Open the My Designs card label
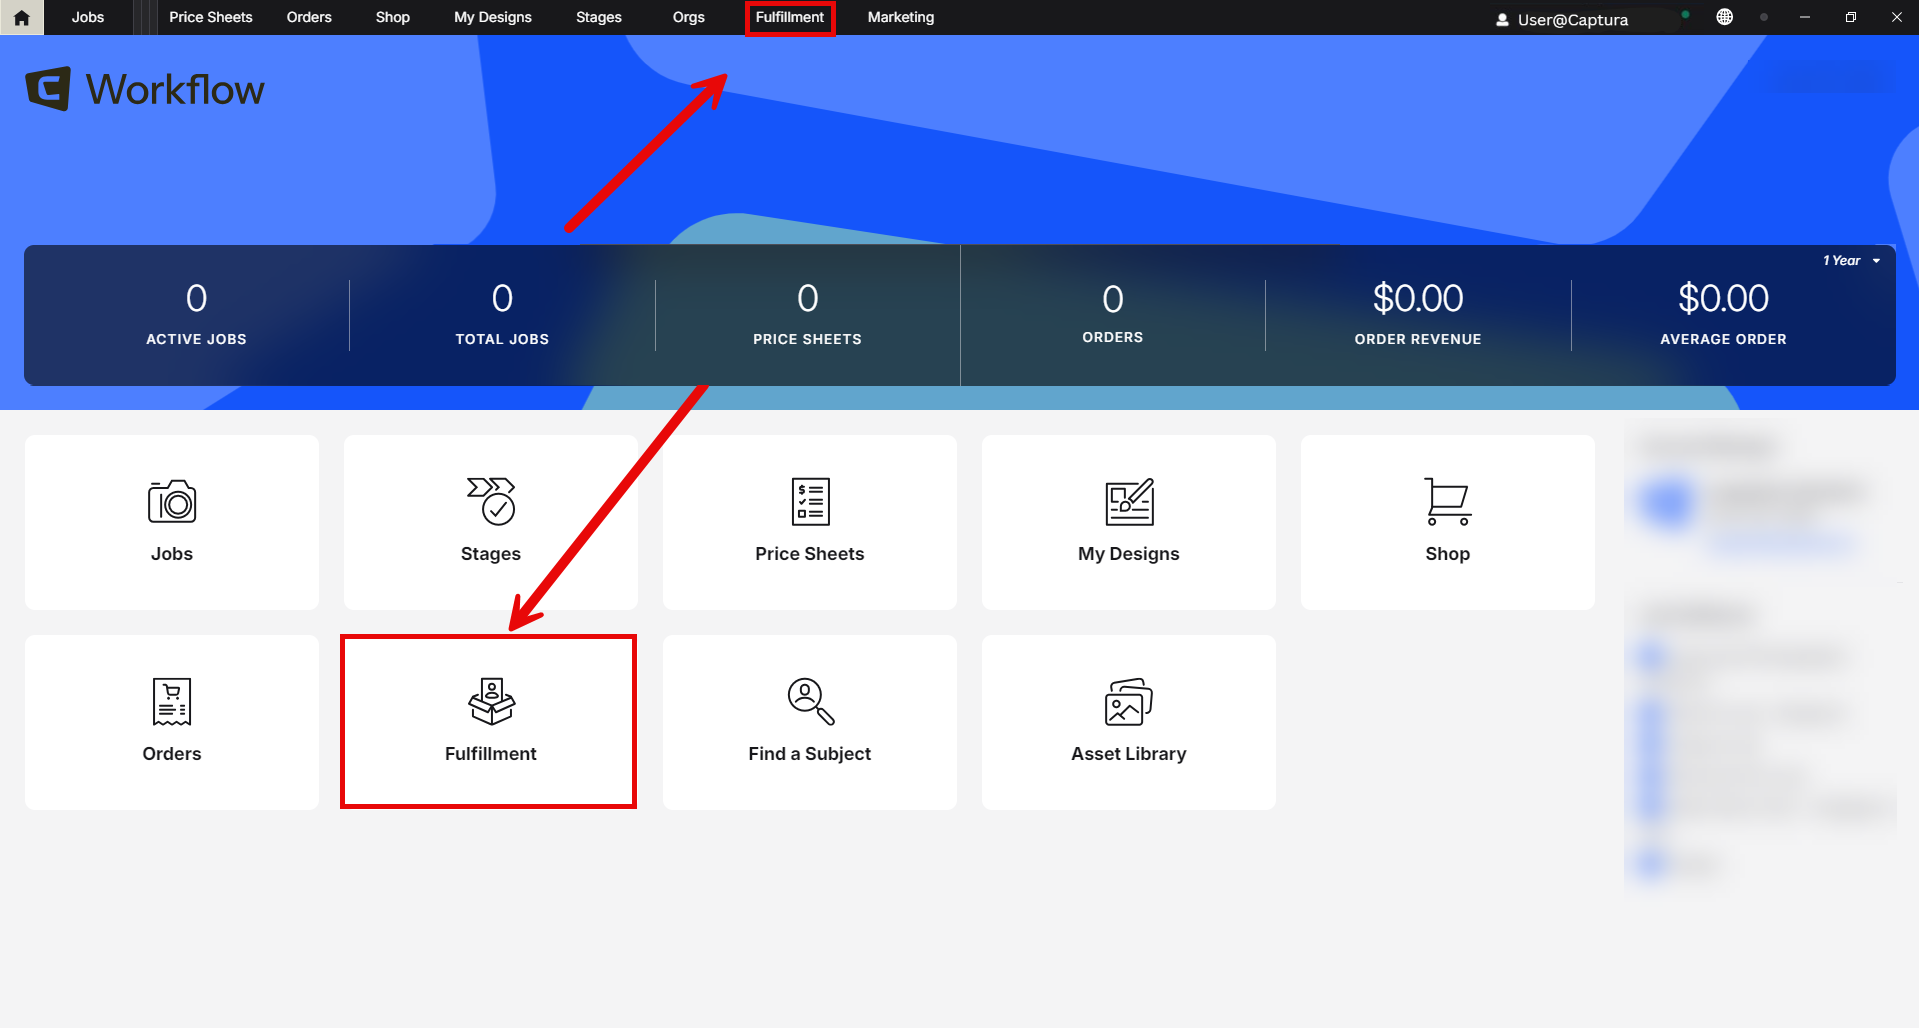This screenshot has width=1919, height=1028. (x=1129, y=554)
